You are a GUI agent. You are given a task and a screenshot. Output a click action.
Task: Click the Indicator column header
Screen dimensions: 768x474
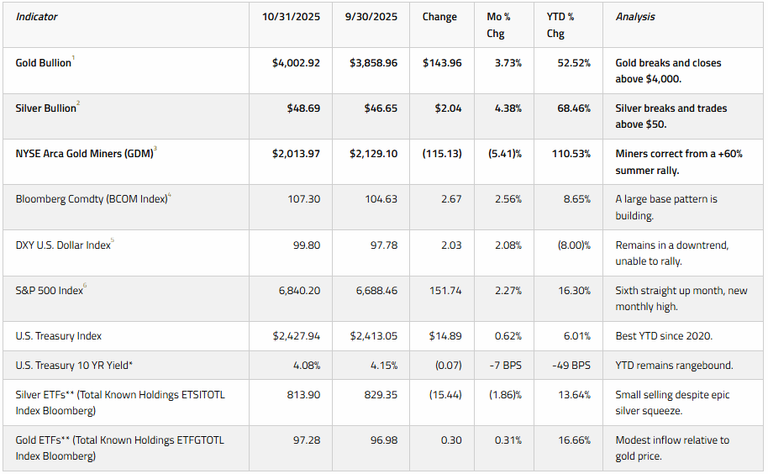coord(37,17)
